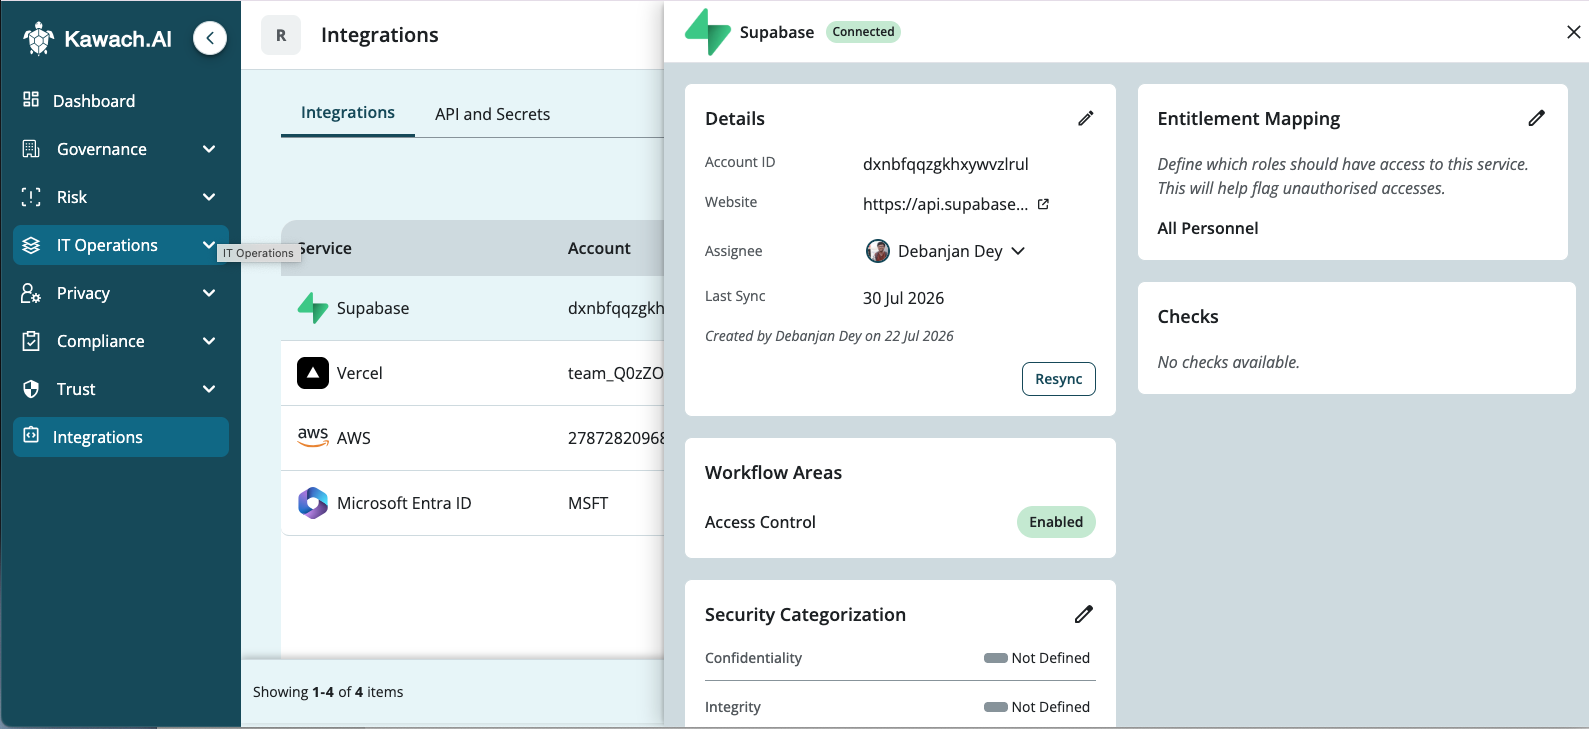Screen dimensions: 1589x729
Task: Click the Integrations sidebar icon
Action: pyautogui.click(x=31, y=436)
